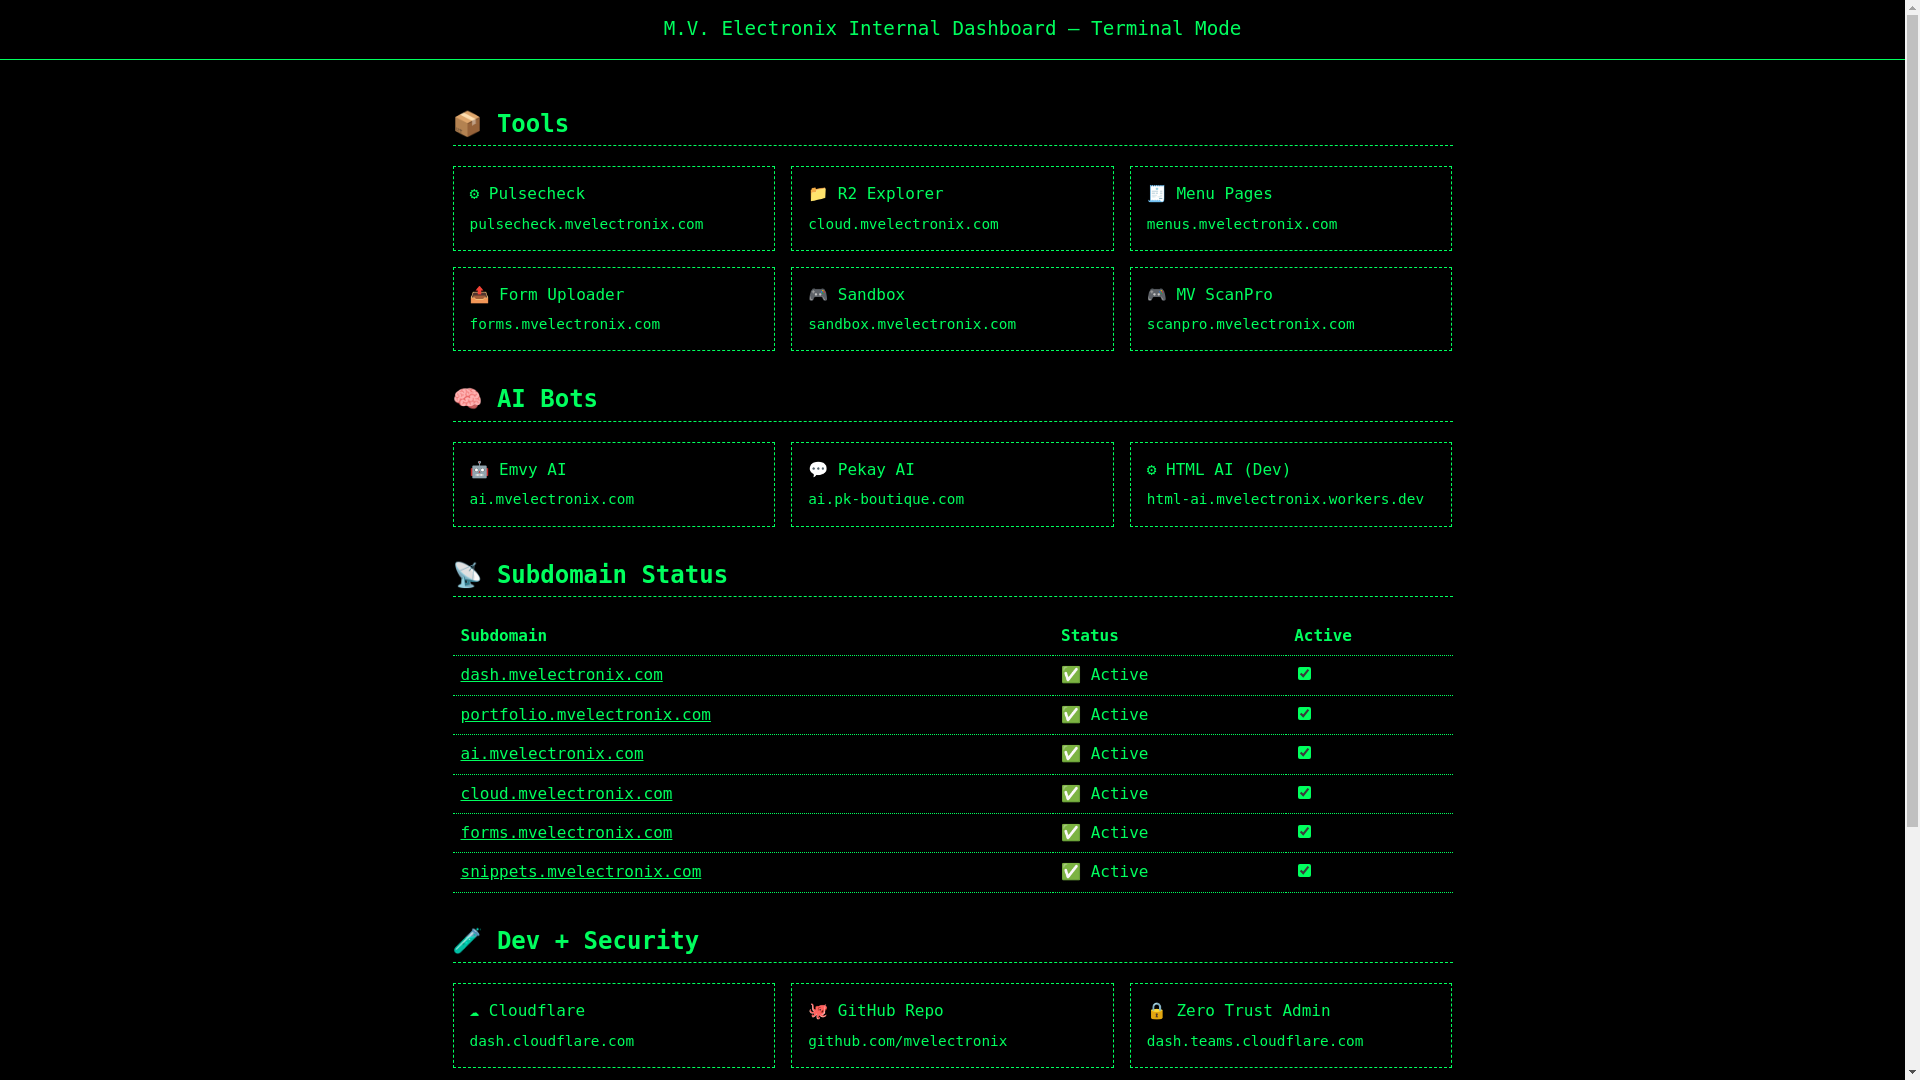Click green check status icon for dash.mvelectronix.com

point(1071,675)
